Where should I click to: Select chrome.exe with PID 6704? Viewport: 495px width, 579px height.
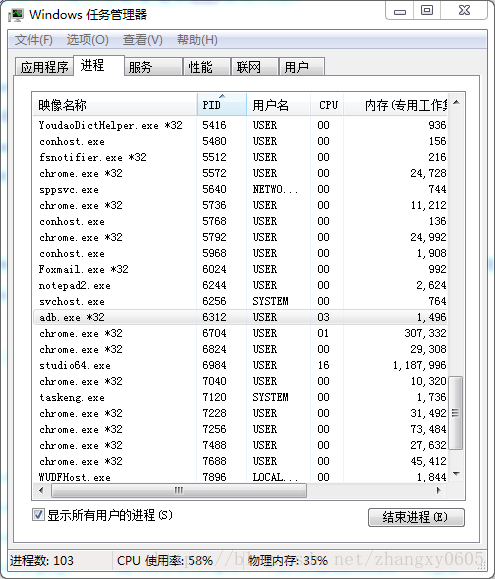click(240, 333)
